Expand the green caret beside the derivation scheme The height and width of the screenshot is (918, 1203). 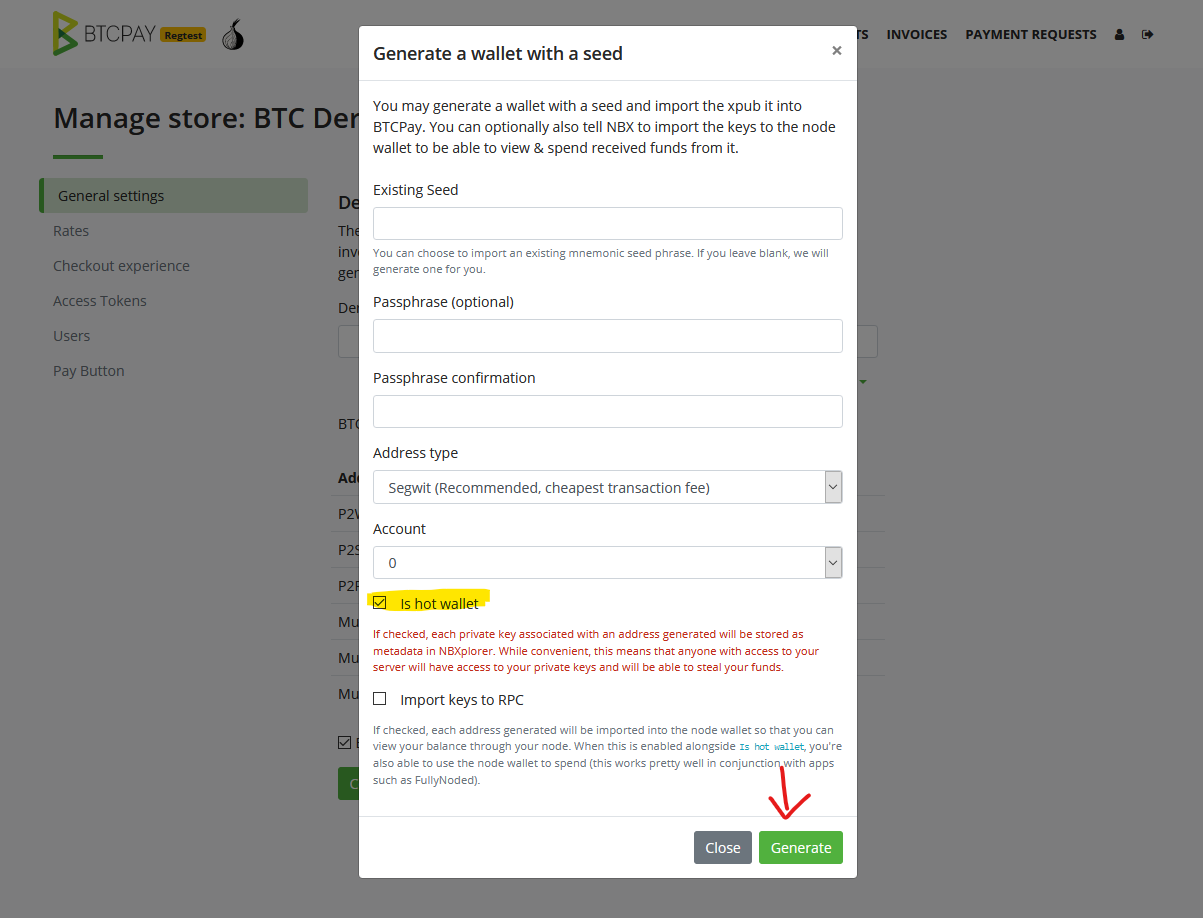click(862, 382)
